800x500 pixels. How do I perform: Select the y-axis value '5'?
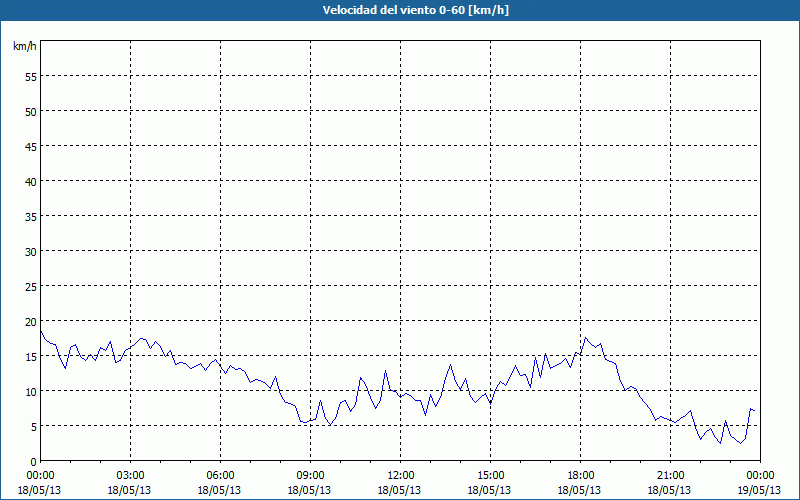click(x=34, y=427)
